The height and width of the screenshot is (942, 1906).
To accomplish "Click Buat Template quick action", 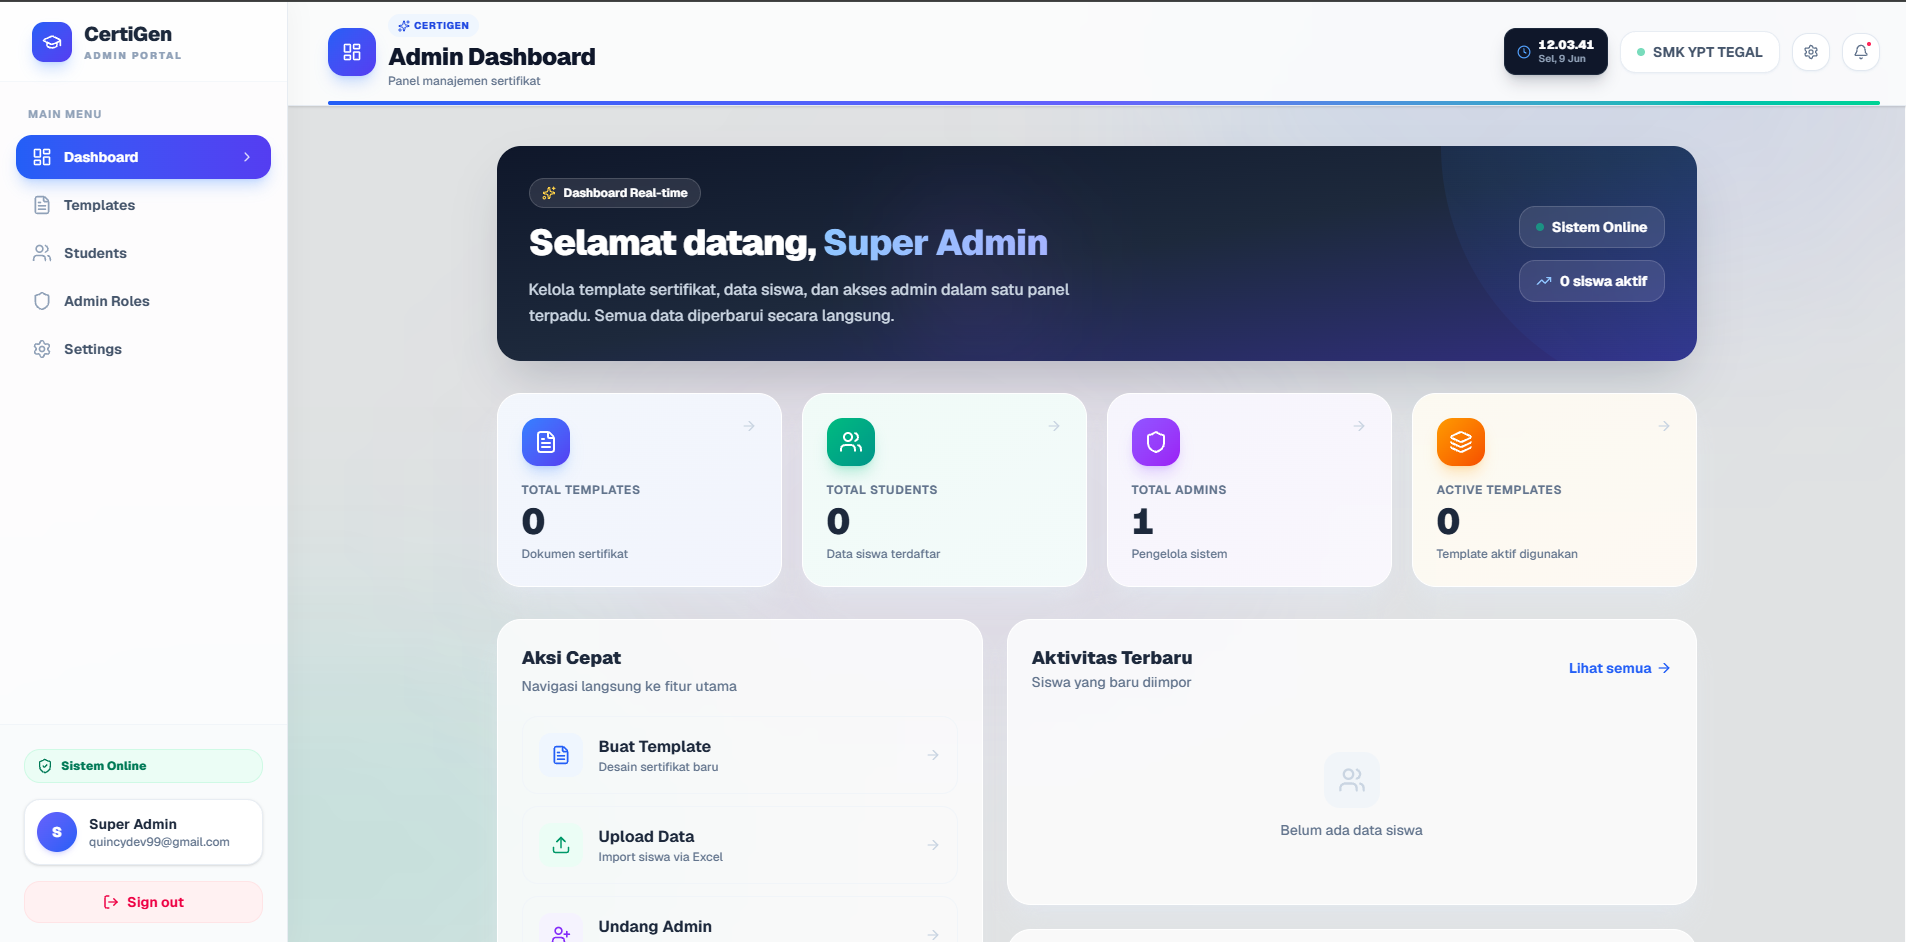I will click(739, 755).
